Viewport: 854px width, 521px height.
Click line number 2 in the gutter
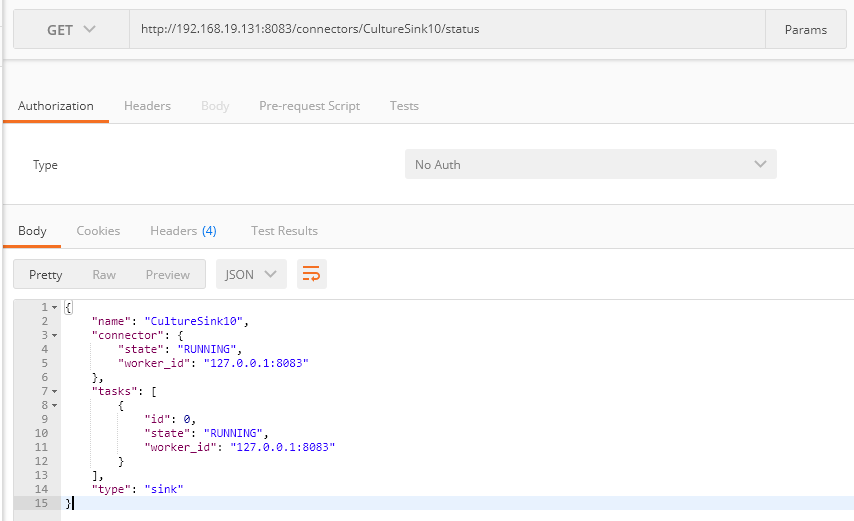click(x=45, y=321)
